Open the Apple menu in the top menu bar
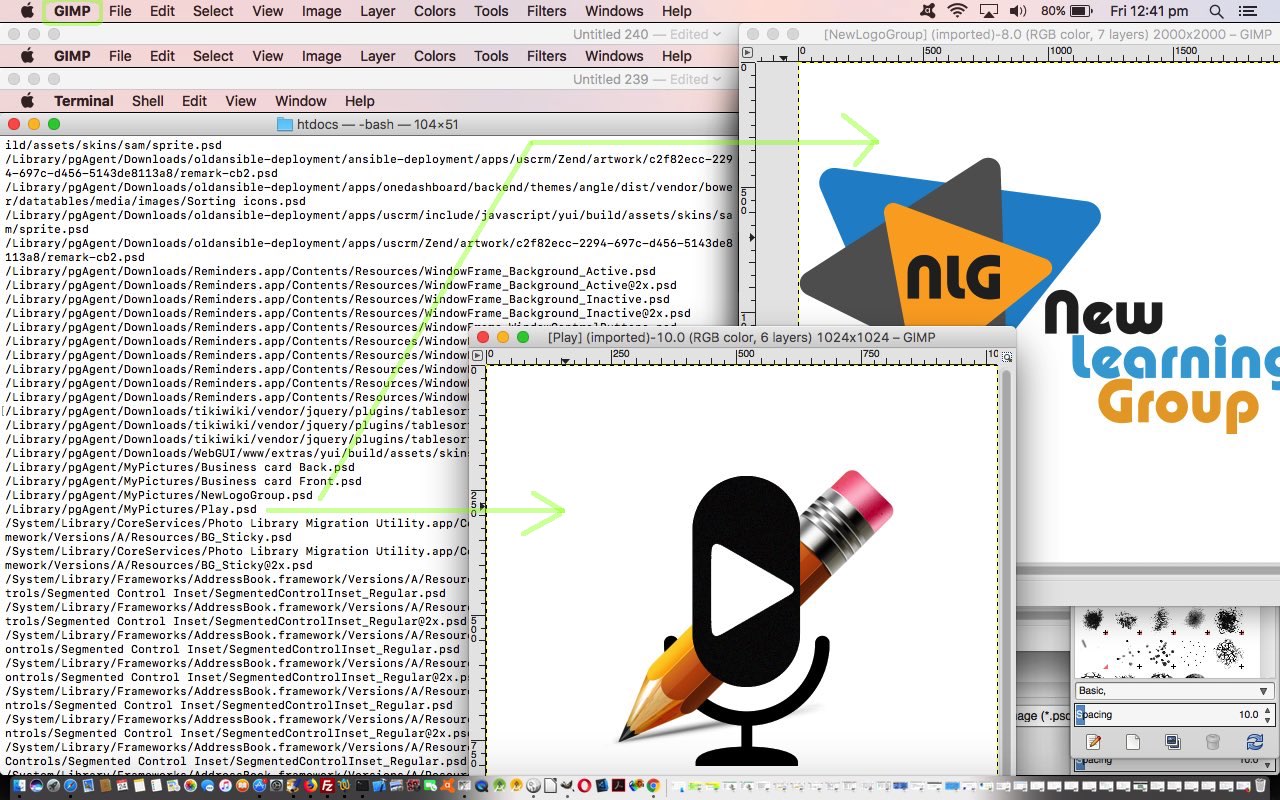The height and width of the screenshot is (800, 1280). point(27,11)
